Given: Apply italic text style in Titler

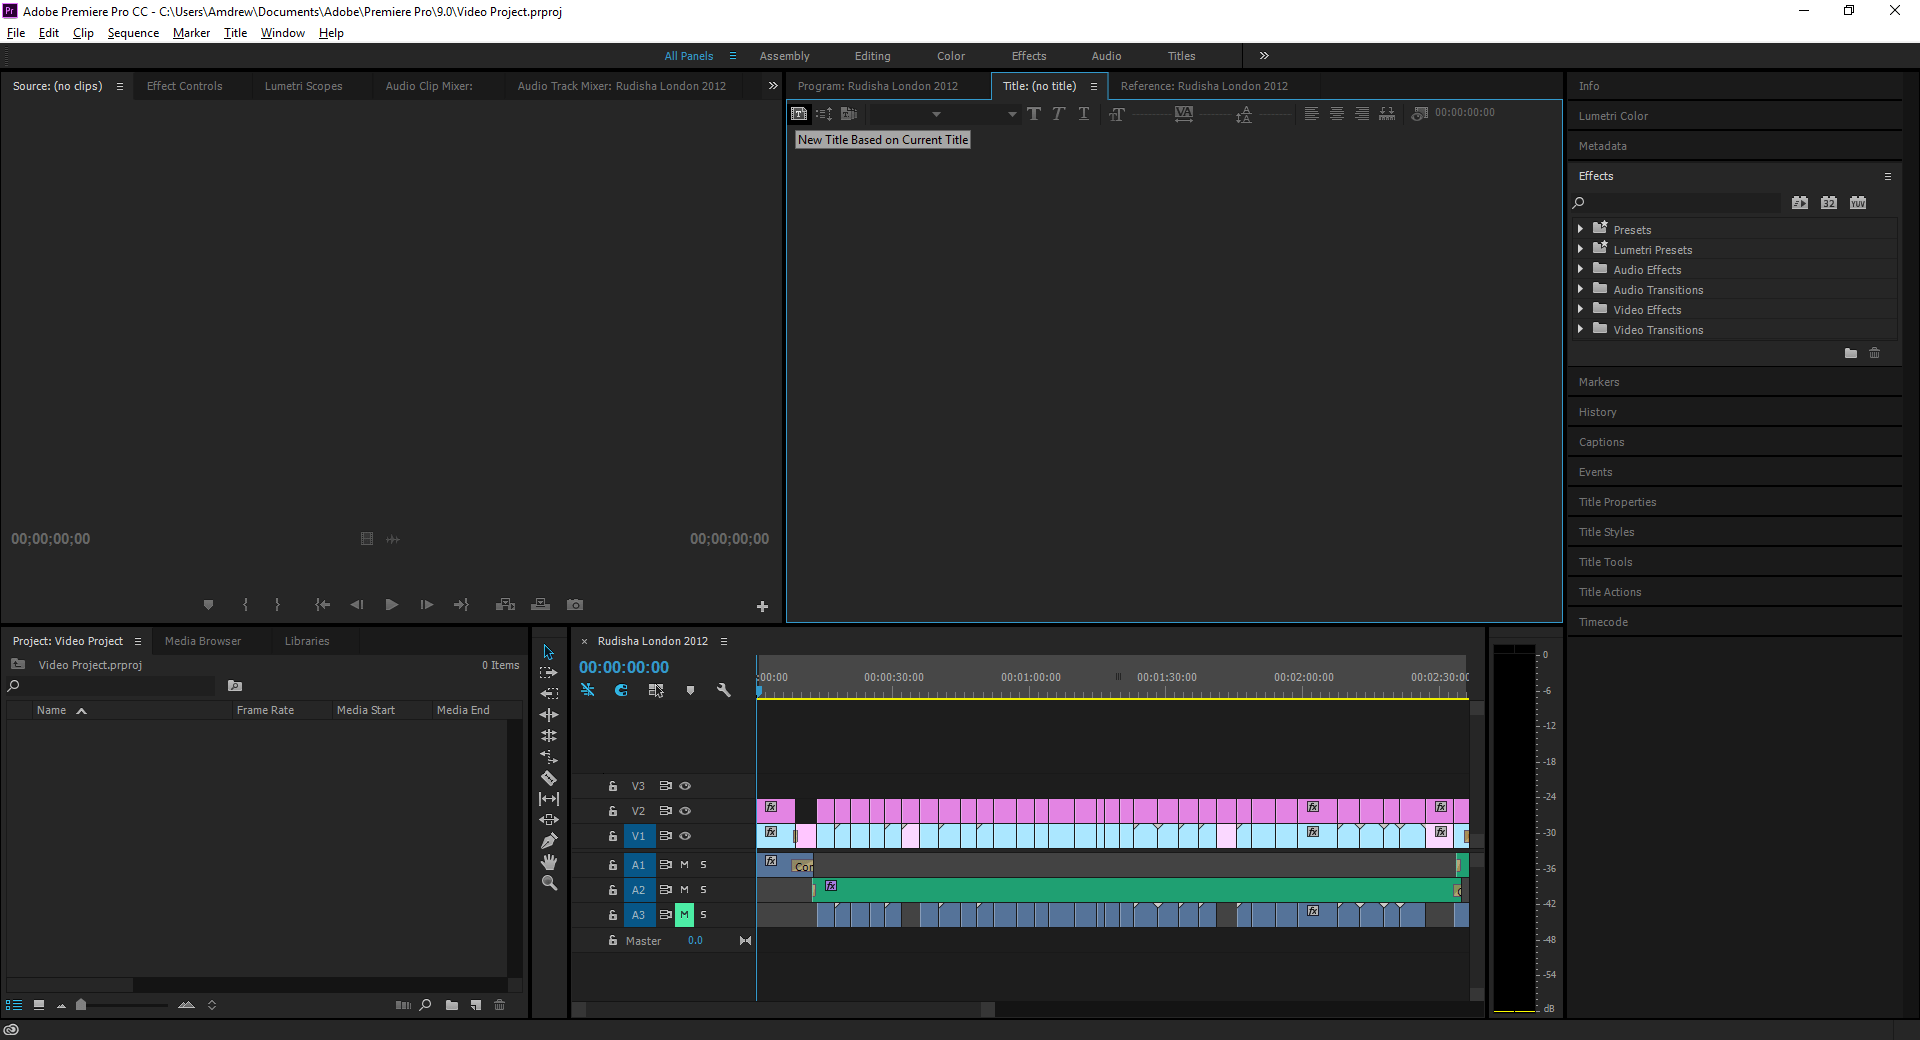Looking at the screenshot, I should click(x=1058, y=114).
